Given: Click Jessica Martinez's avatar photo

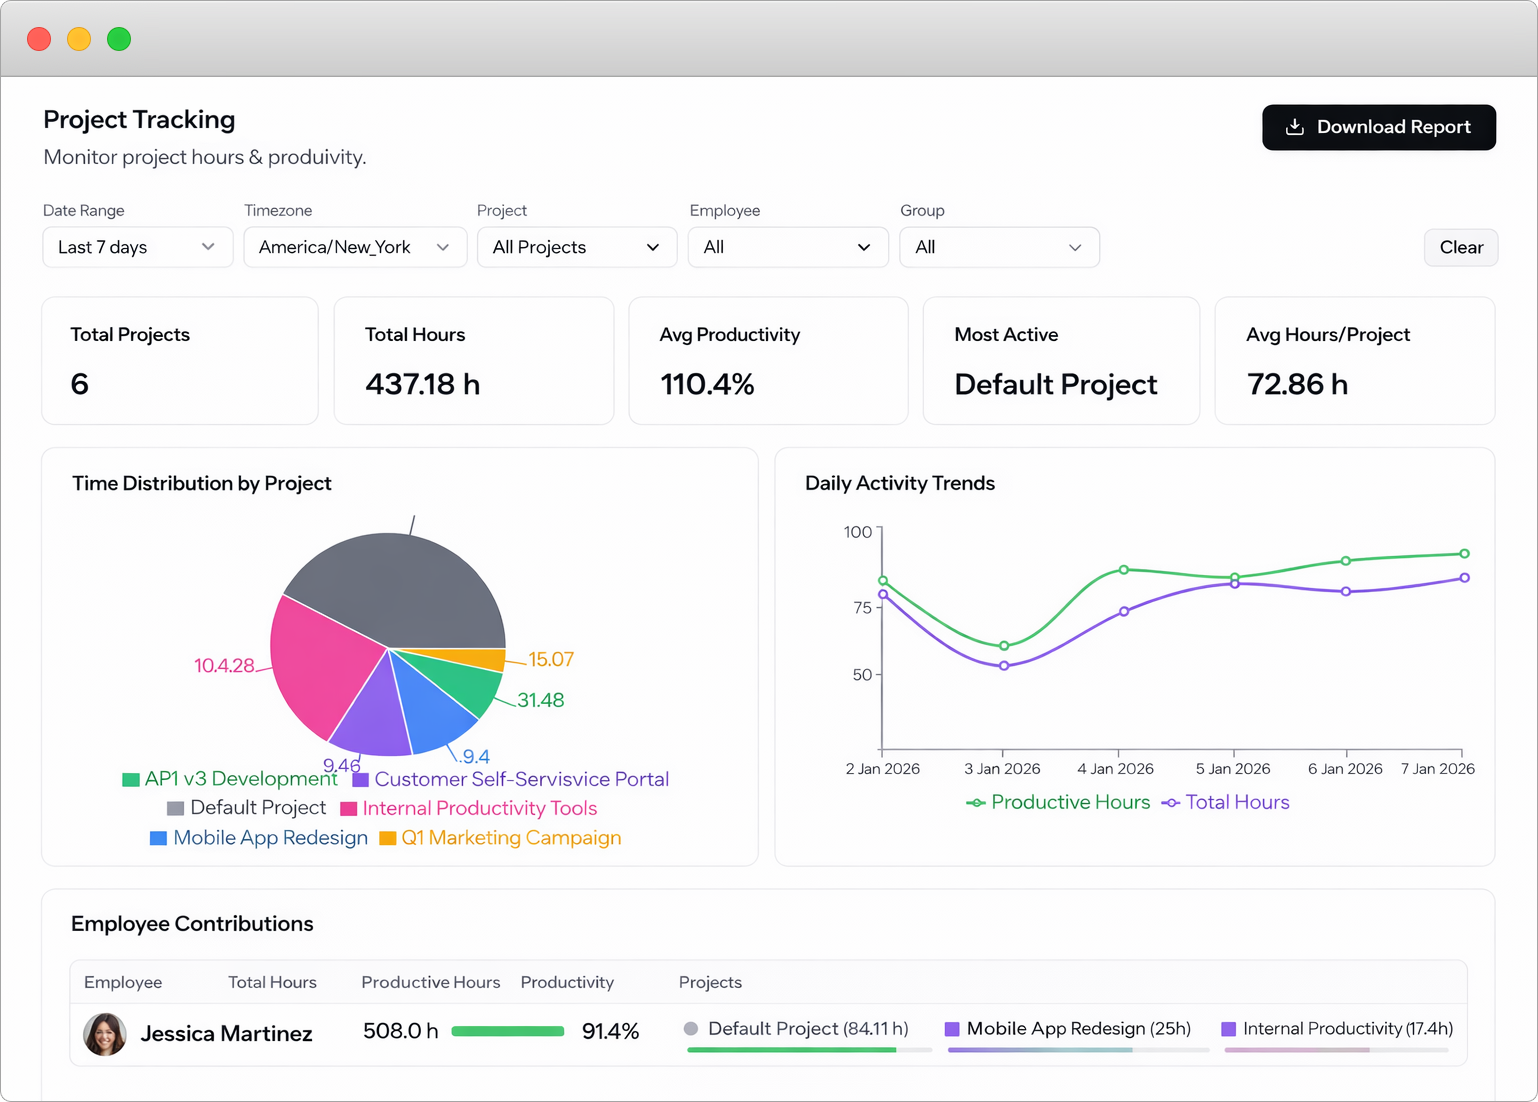Looking at the screenshot, I should click(105, 1034).
